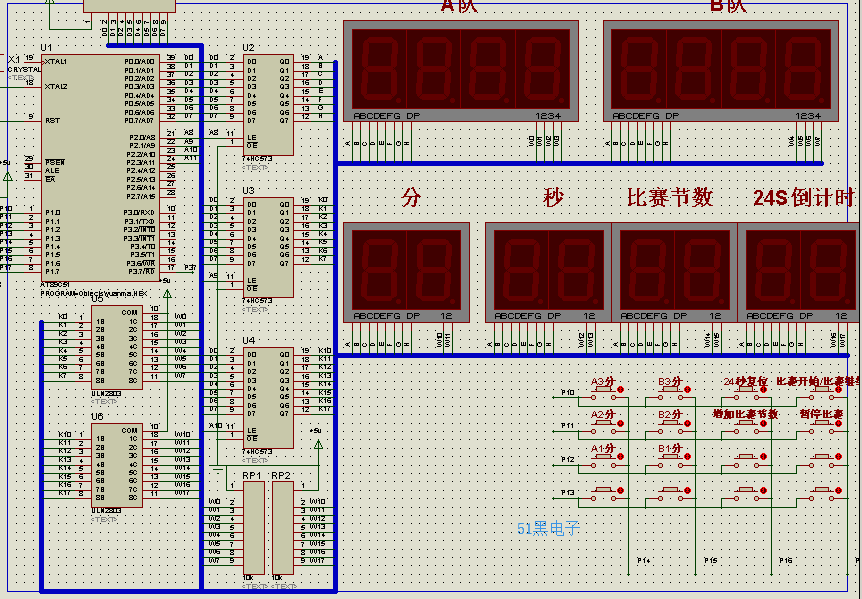The height and width of the screenshot is (599, 862).
Task: Select the U5 ULN2803 driver chip
Action: [x=117, y=348]
